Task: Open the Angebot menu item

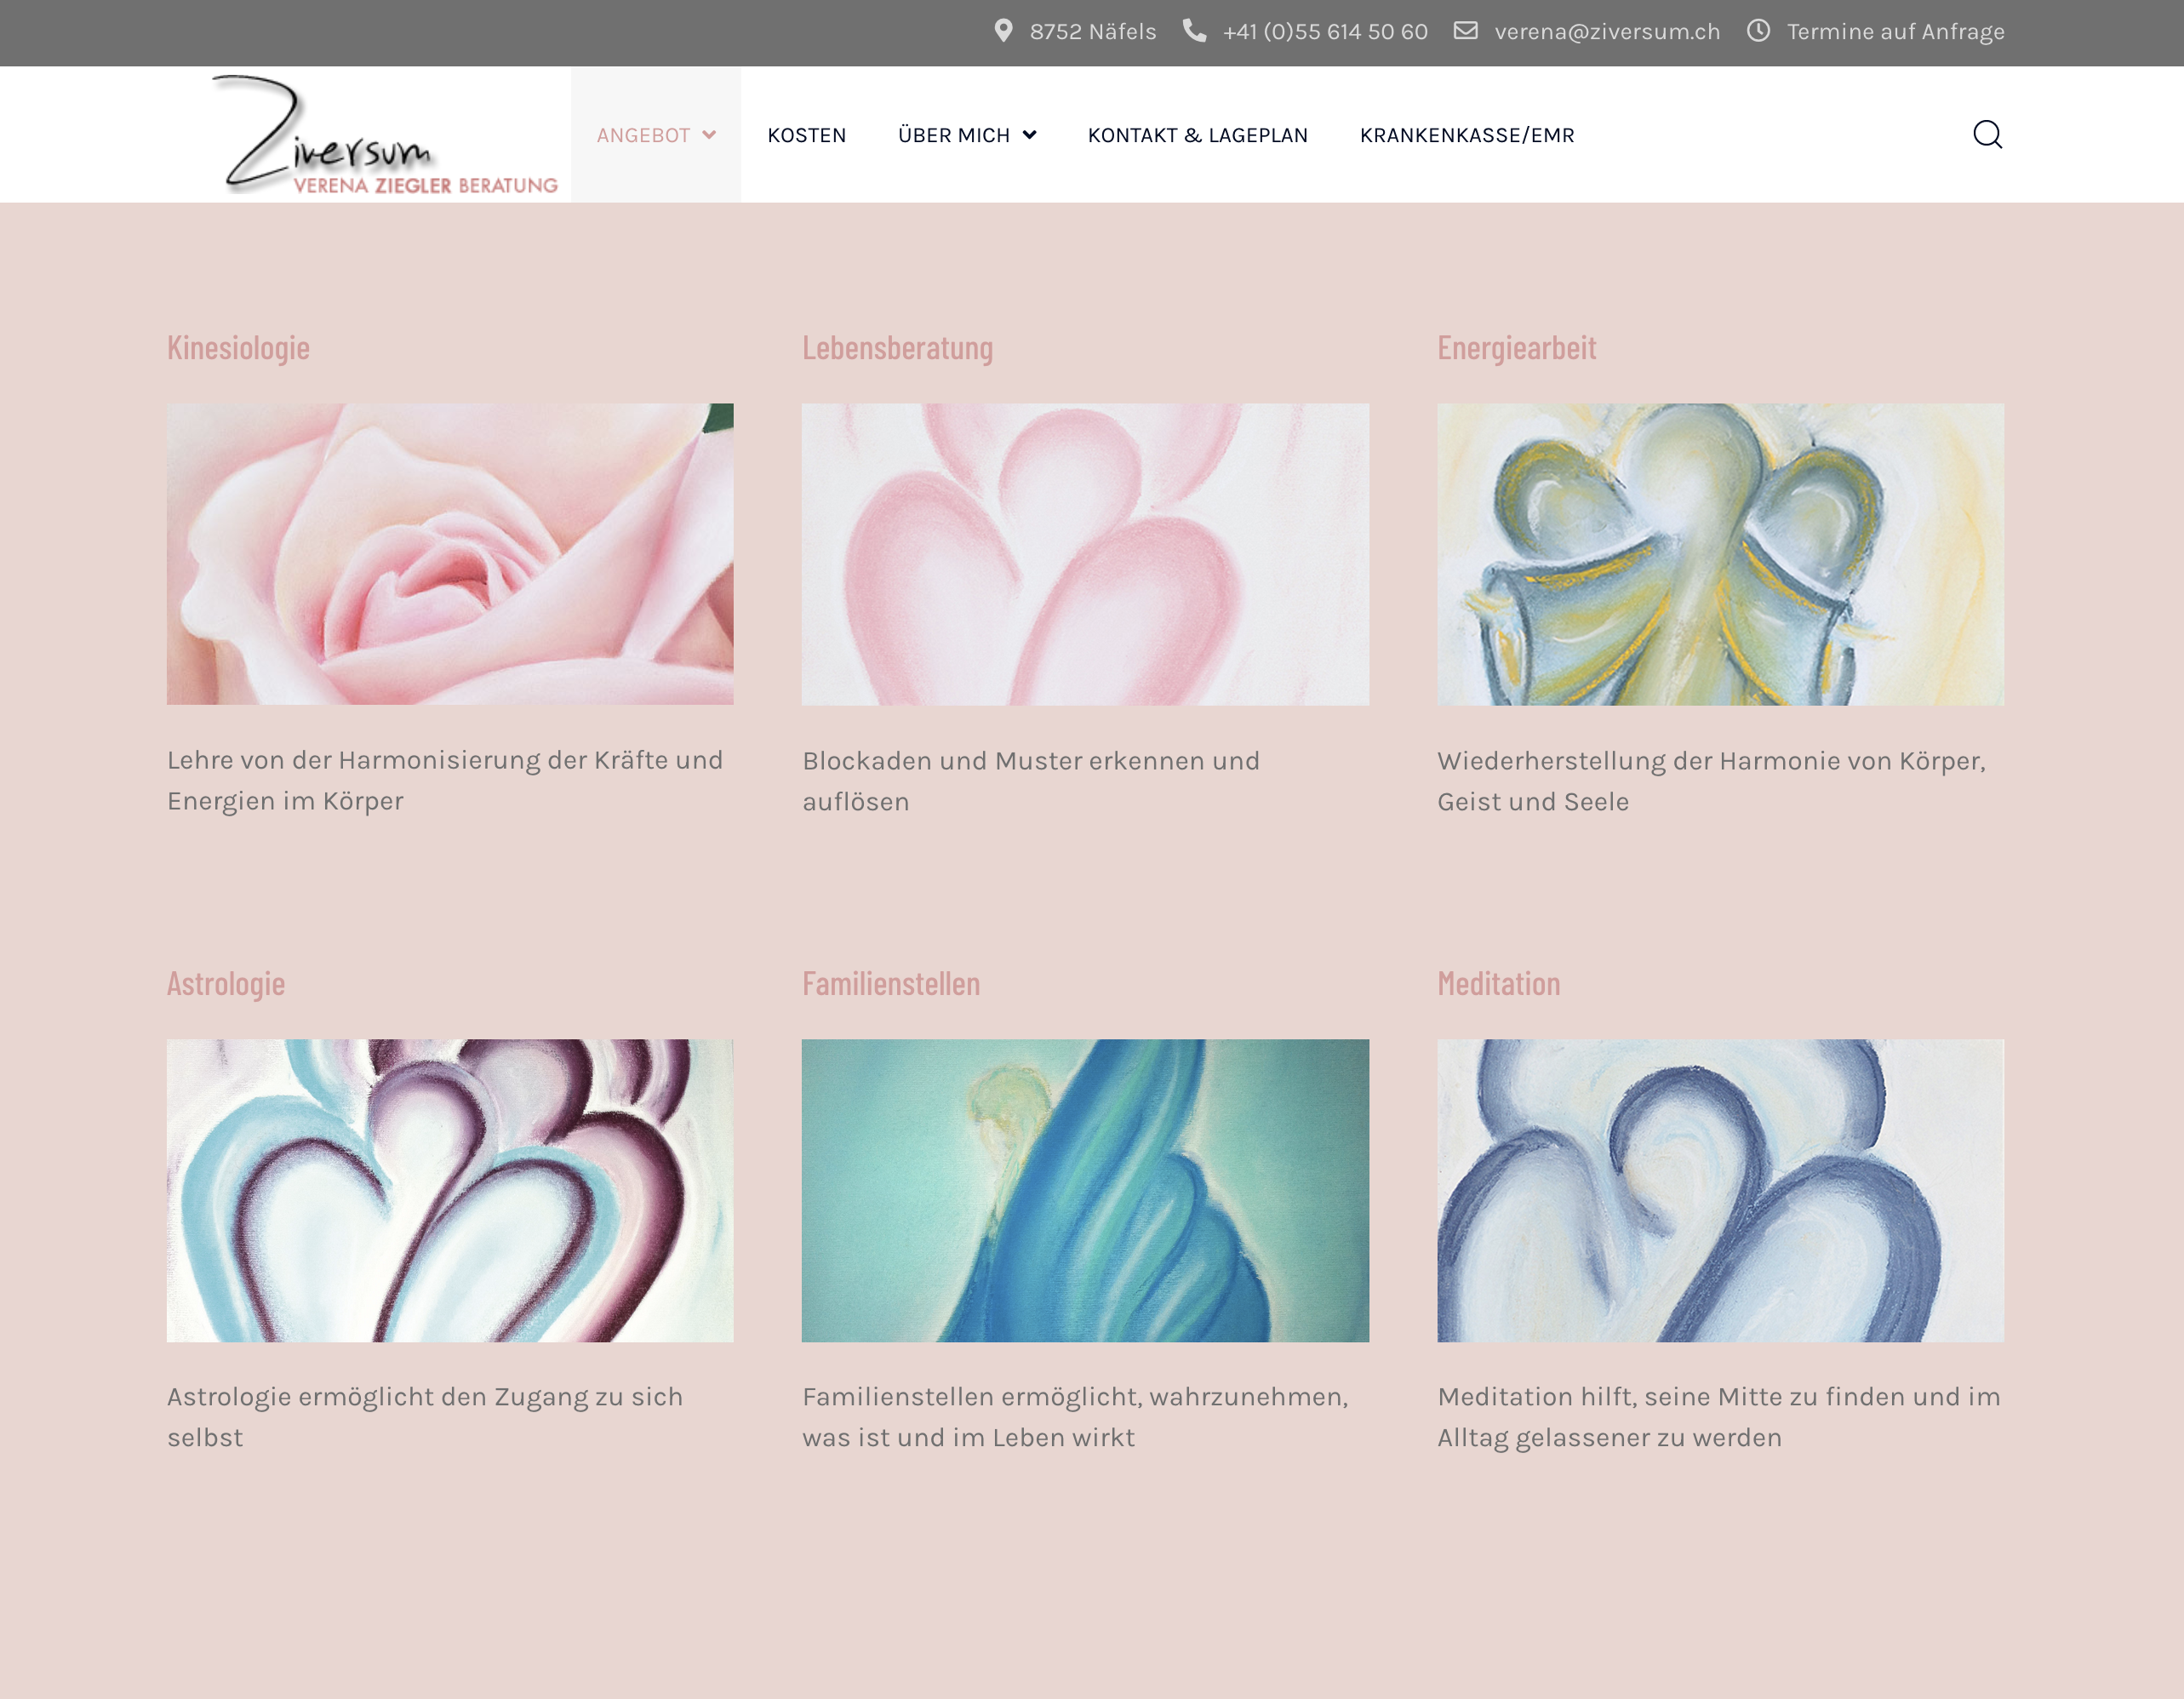Action: [643, 135]
